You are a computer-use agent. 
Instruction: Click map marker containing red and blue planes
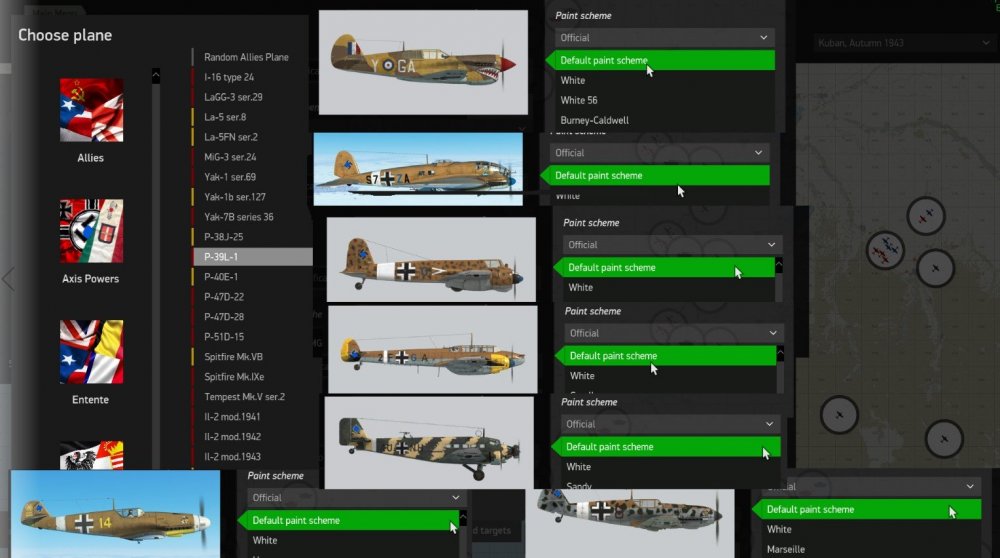[x=885, y=251]
